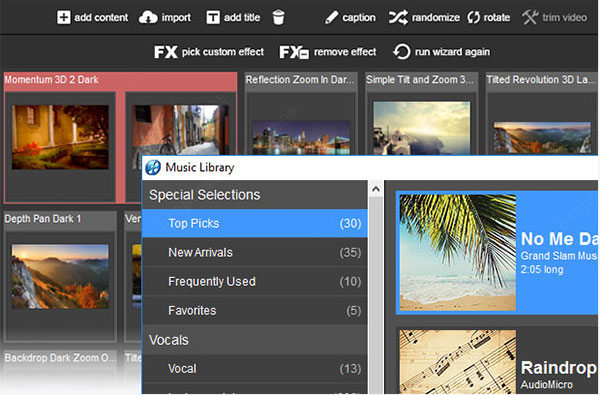
Task: Click the caption pencil icon
Action: pos(331,18)
